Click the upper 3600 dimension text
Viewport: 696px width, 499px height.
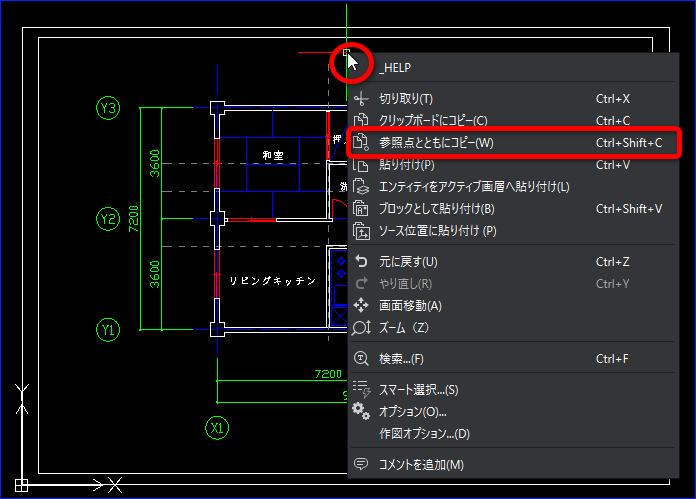(x=154, y=163)
